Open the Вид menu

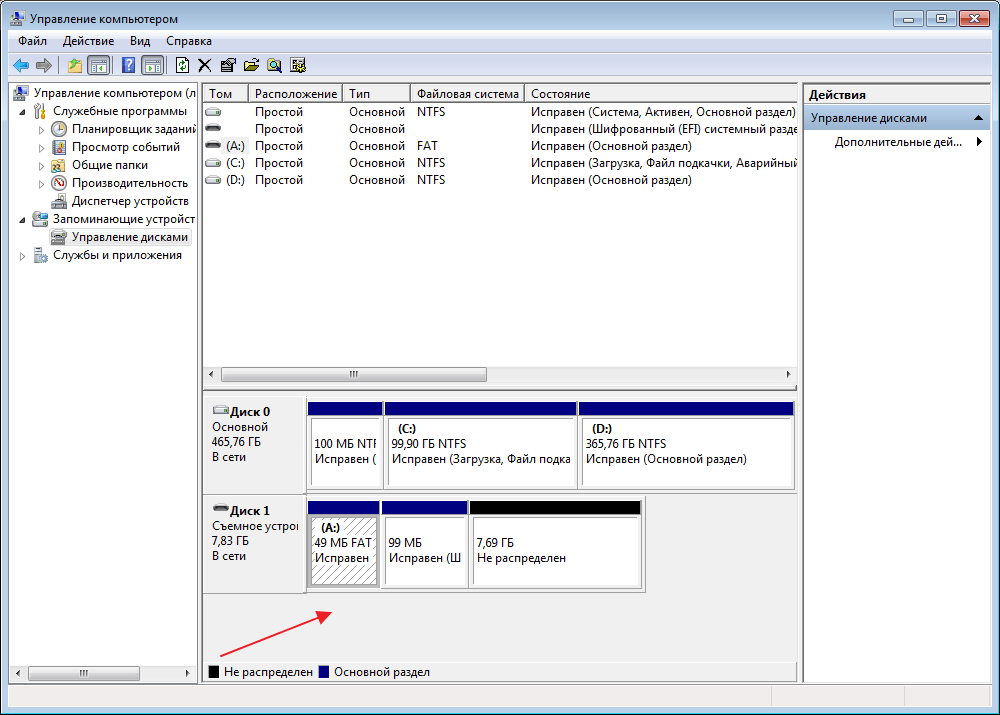click(140, 41)
